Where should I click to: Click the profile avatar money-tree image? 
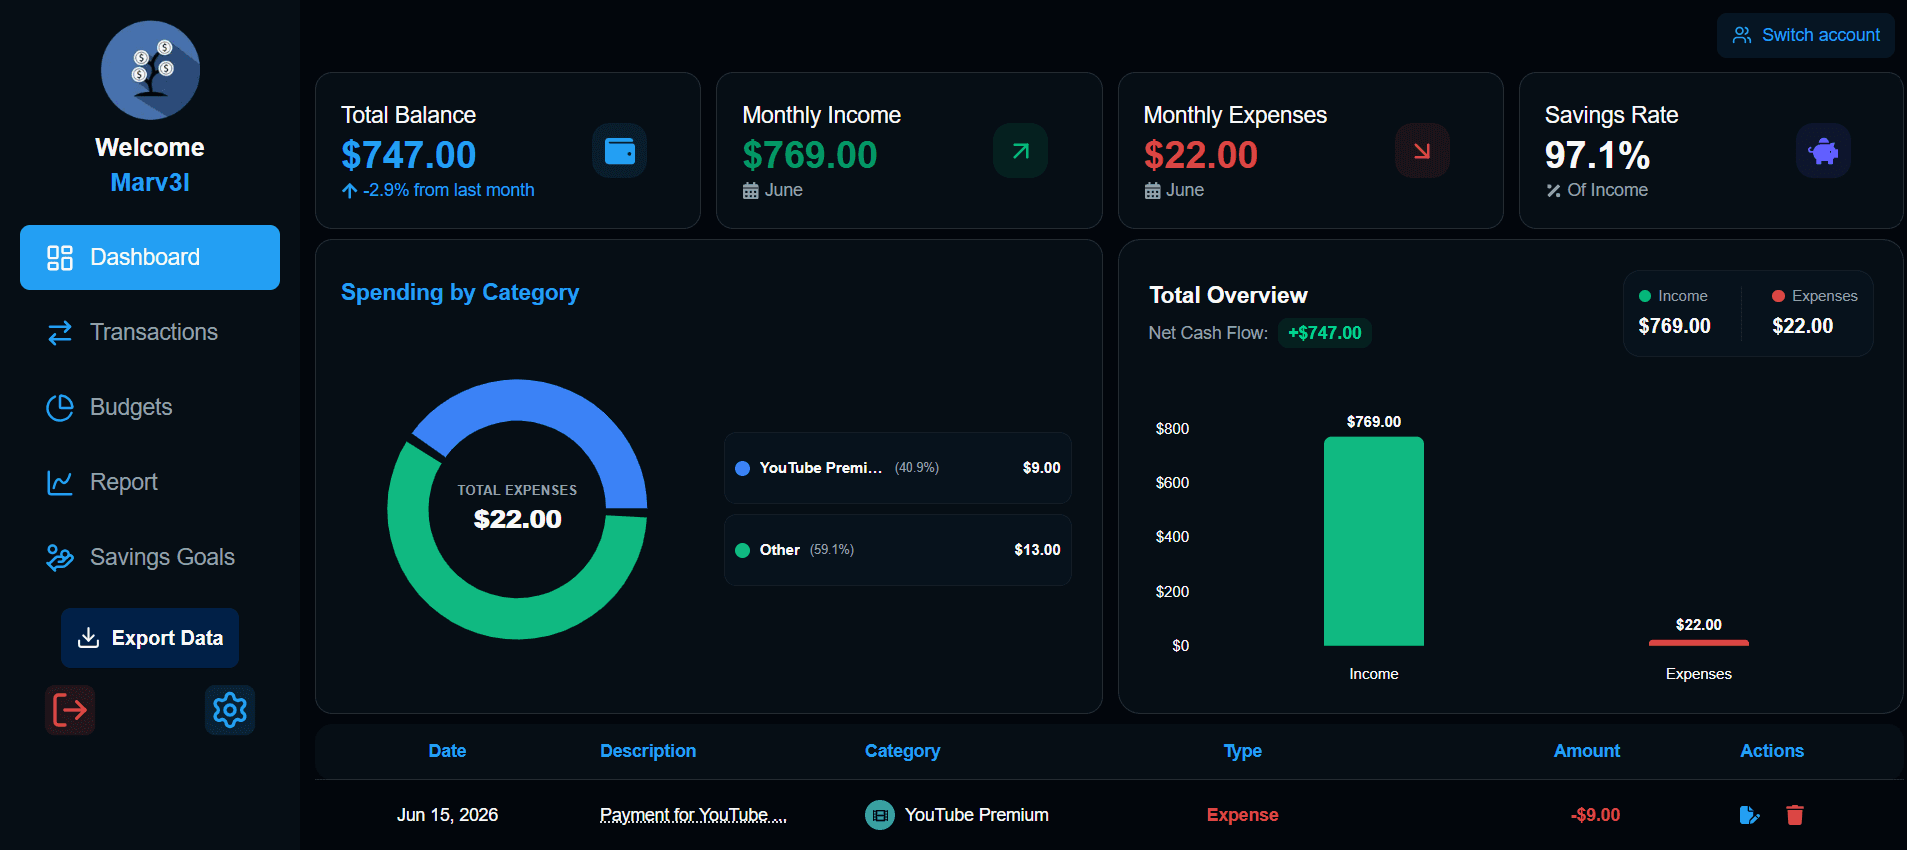pos(150,70)
